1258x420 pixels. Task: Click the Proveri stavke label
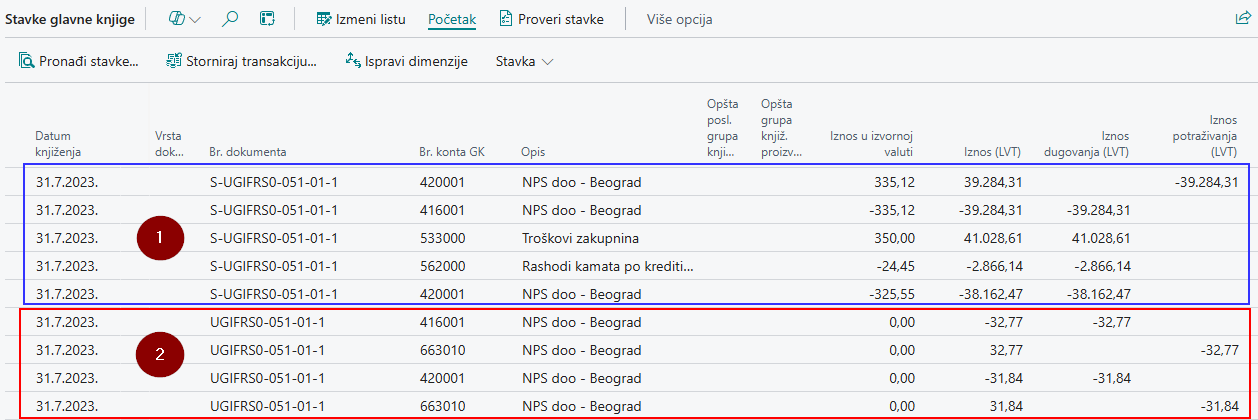pyautogui.click(x=561, y=19)
